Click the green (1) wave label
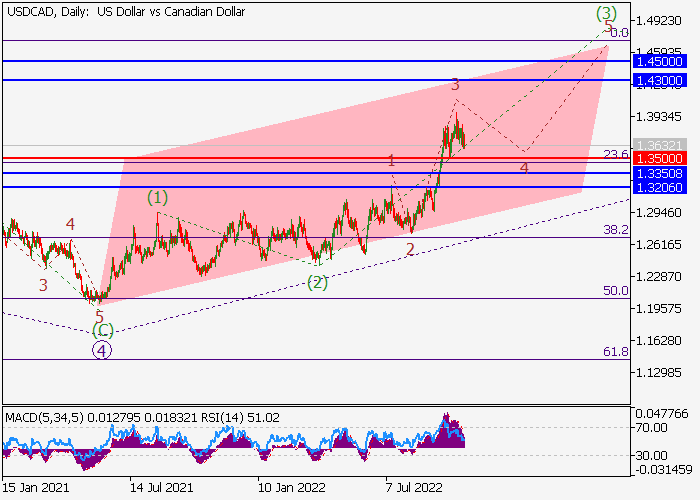This screenshot has height=500, width=700. point(158,197)
